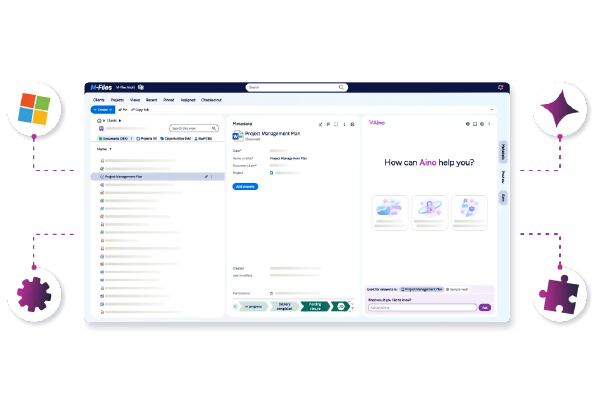The image size is (600, 415).
Task: Click the Name or title value field
Action: (289, 158)
